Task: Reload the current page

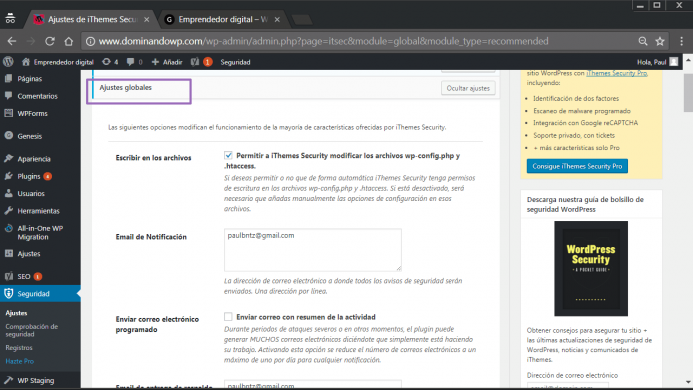Action: [x=50, y=41]
